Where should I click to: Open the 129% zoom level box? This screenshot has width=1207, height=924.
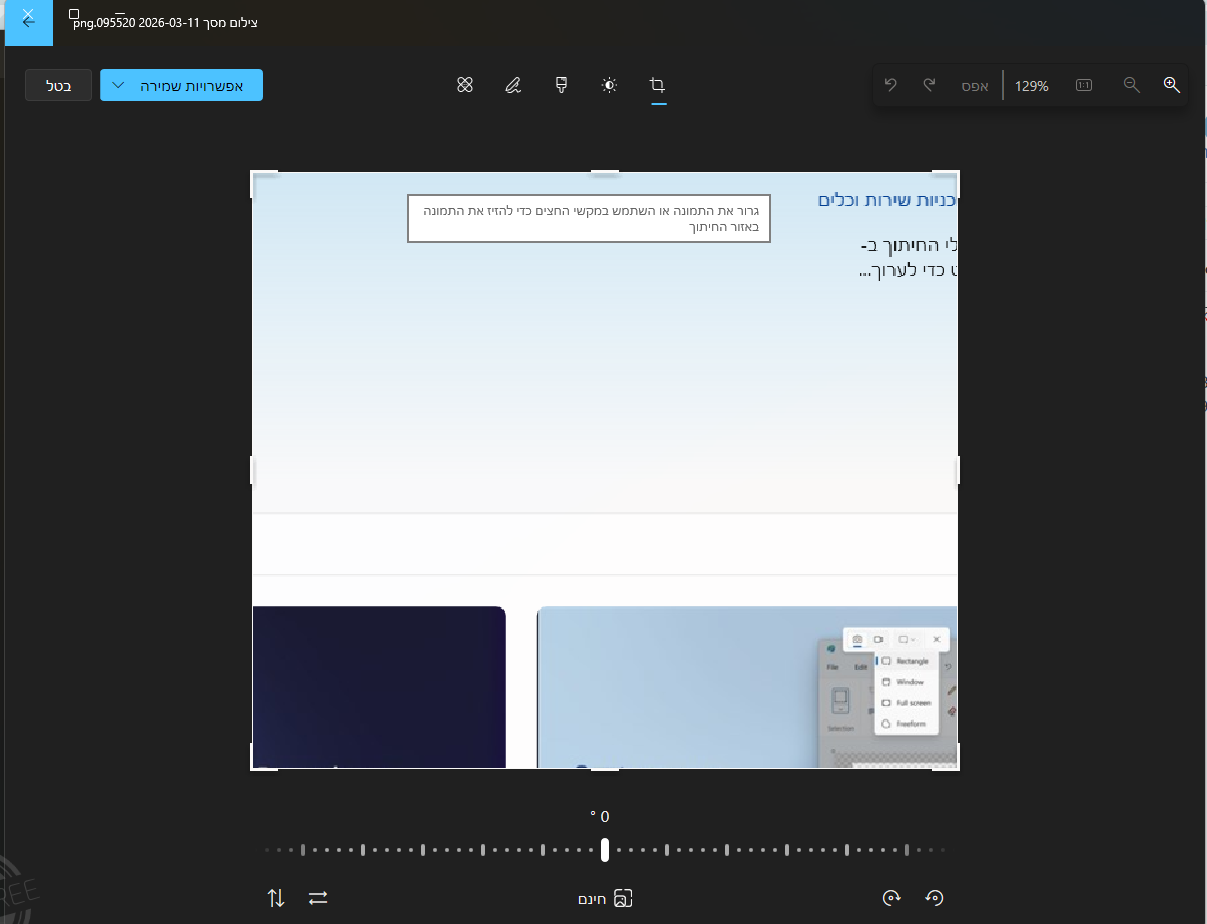tap(1031, 86)
